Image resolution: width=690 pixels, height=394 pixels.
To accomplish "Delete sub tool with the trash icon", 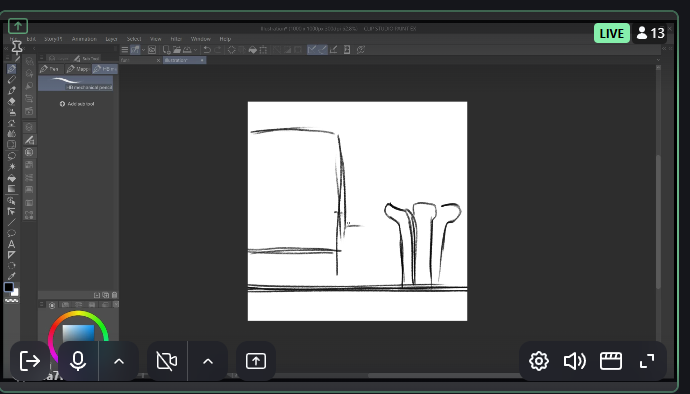I will tap(114, 295).
